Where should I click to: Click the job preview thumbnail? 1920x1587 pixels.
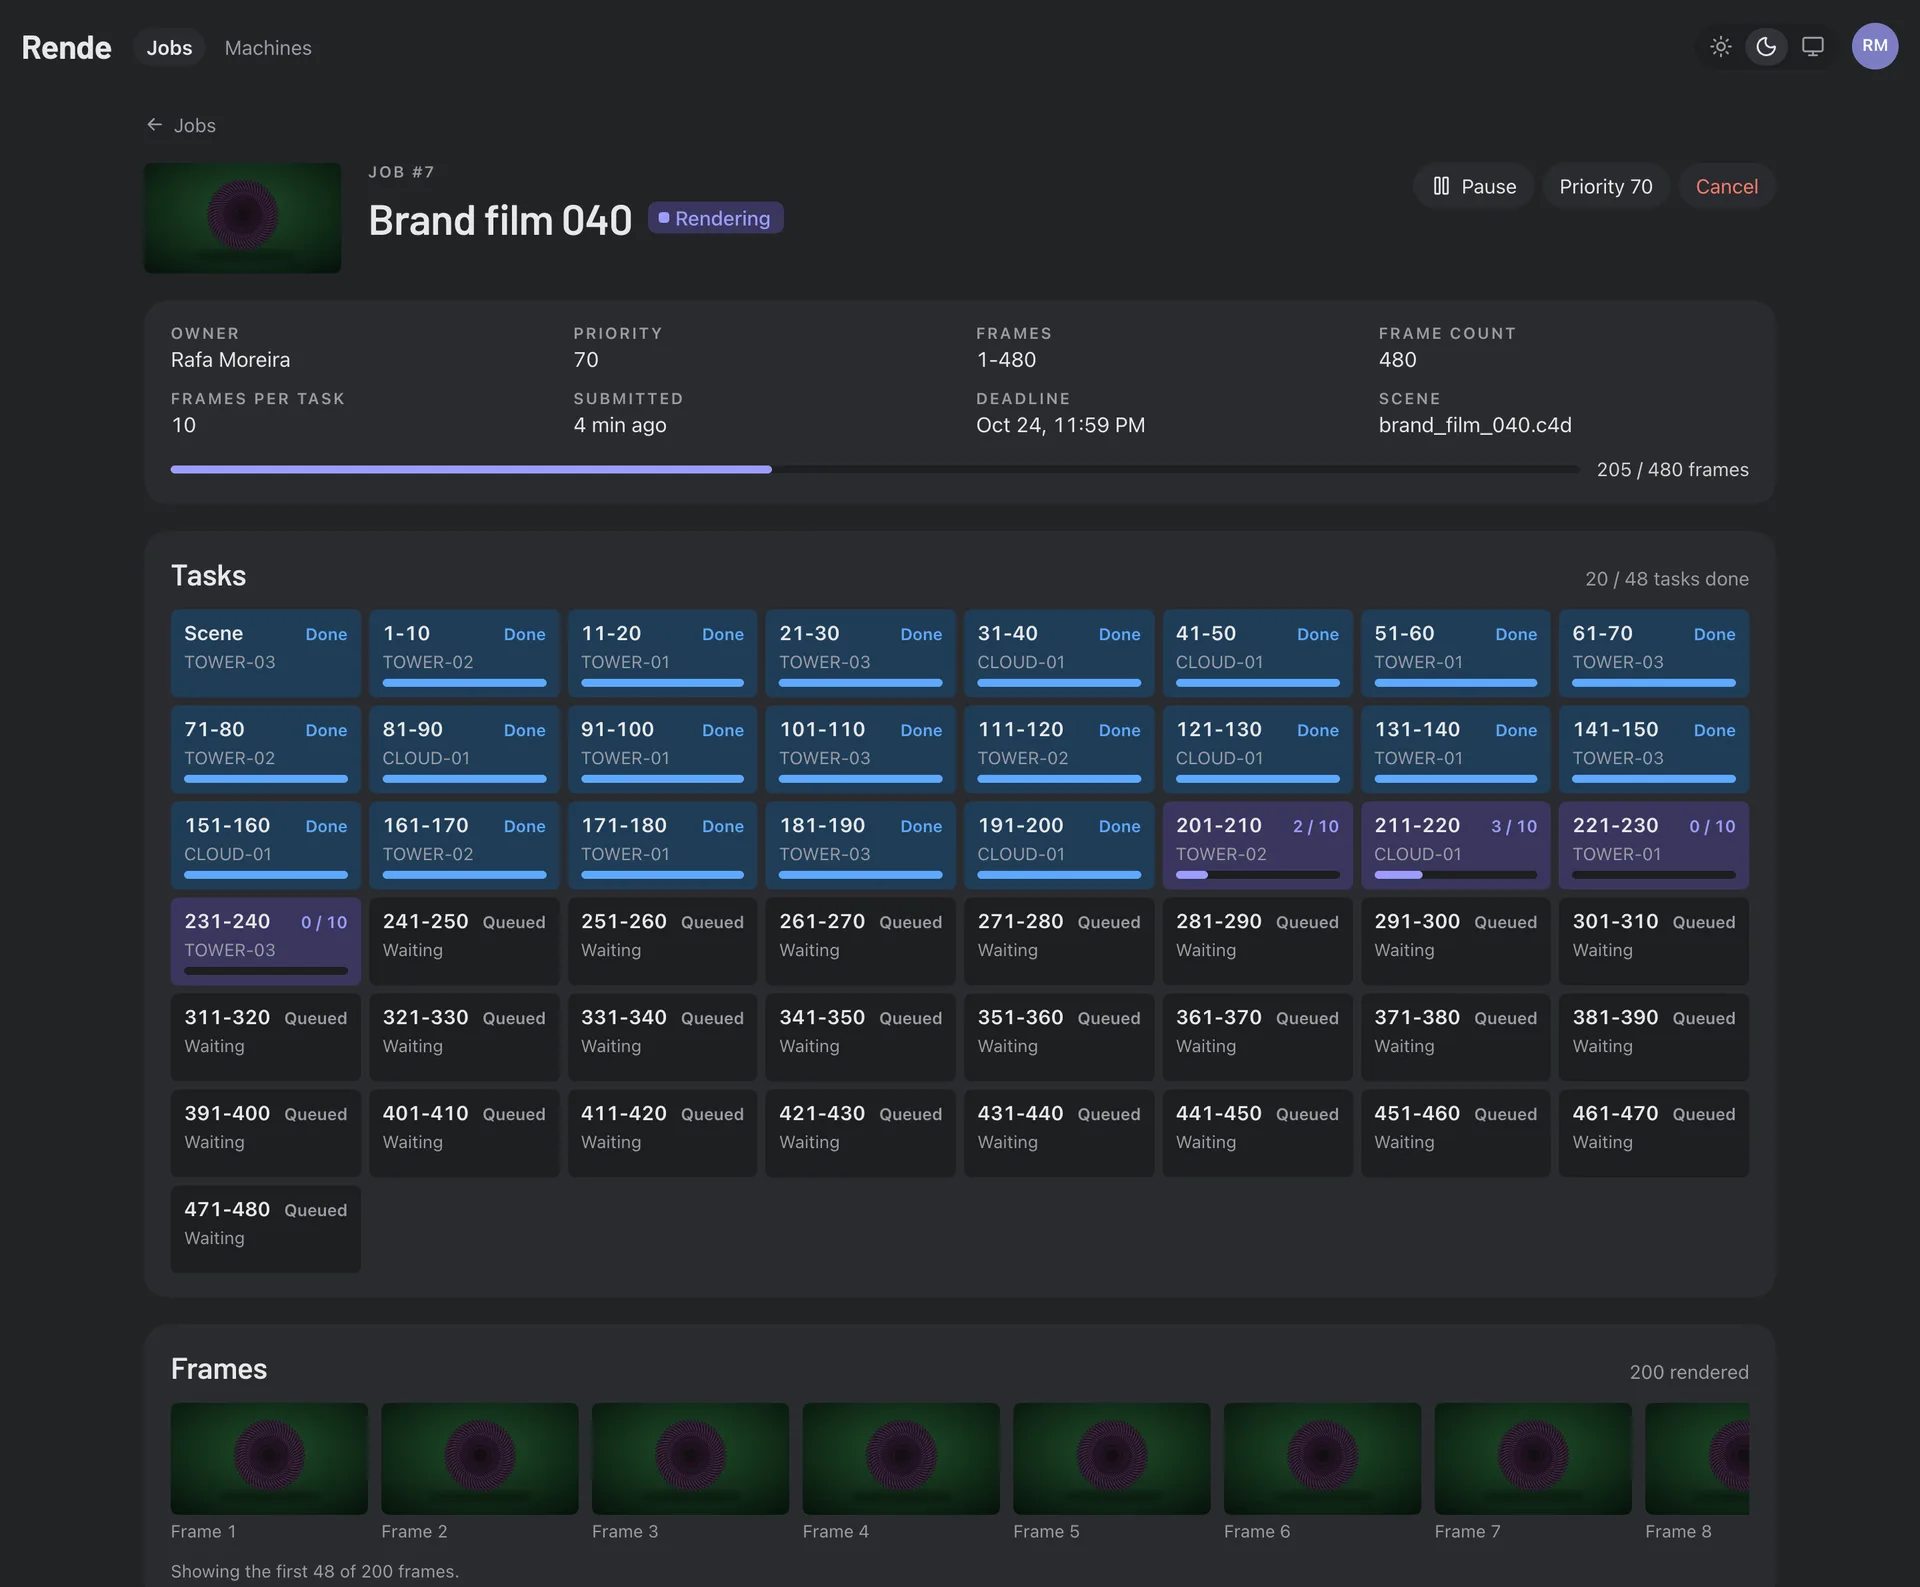tap(242, 218)
